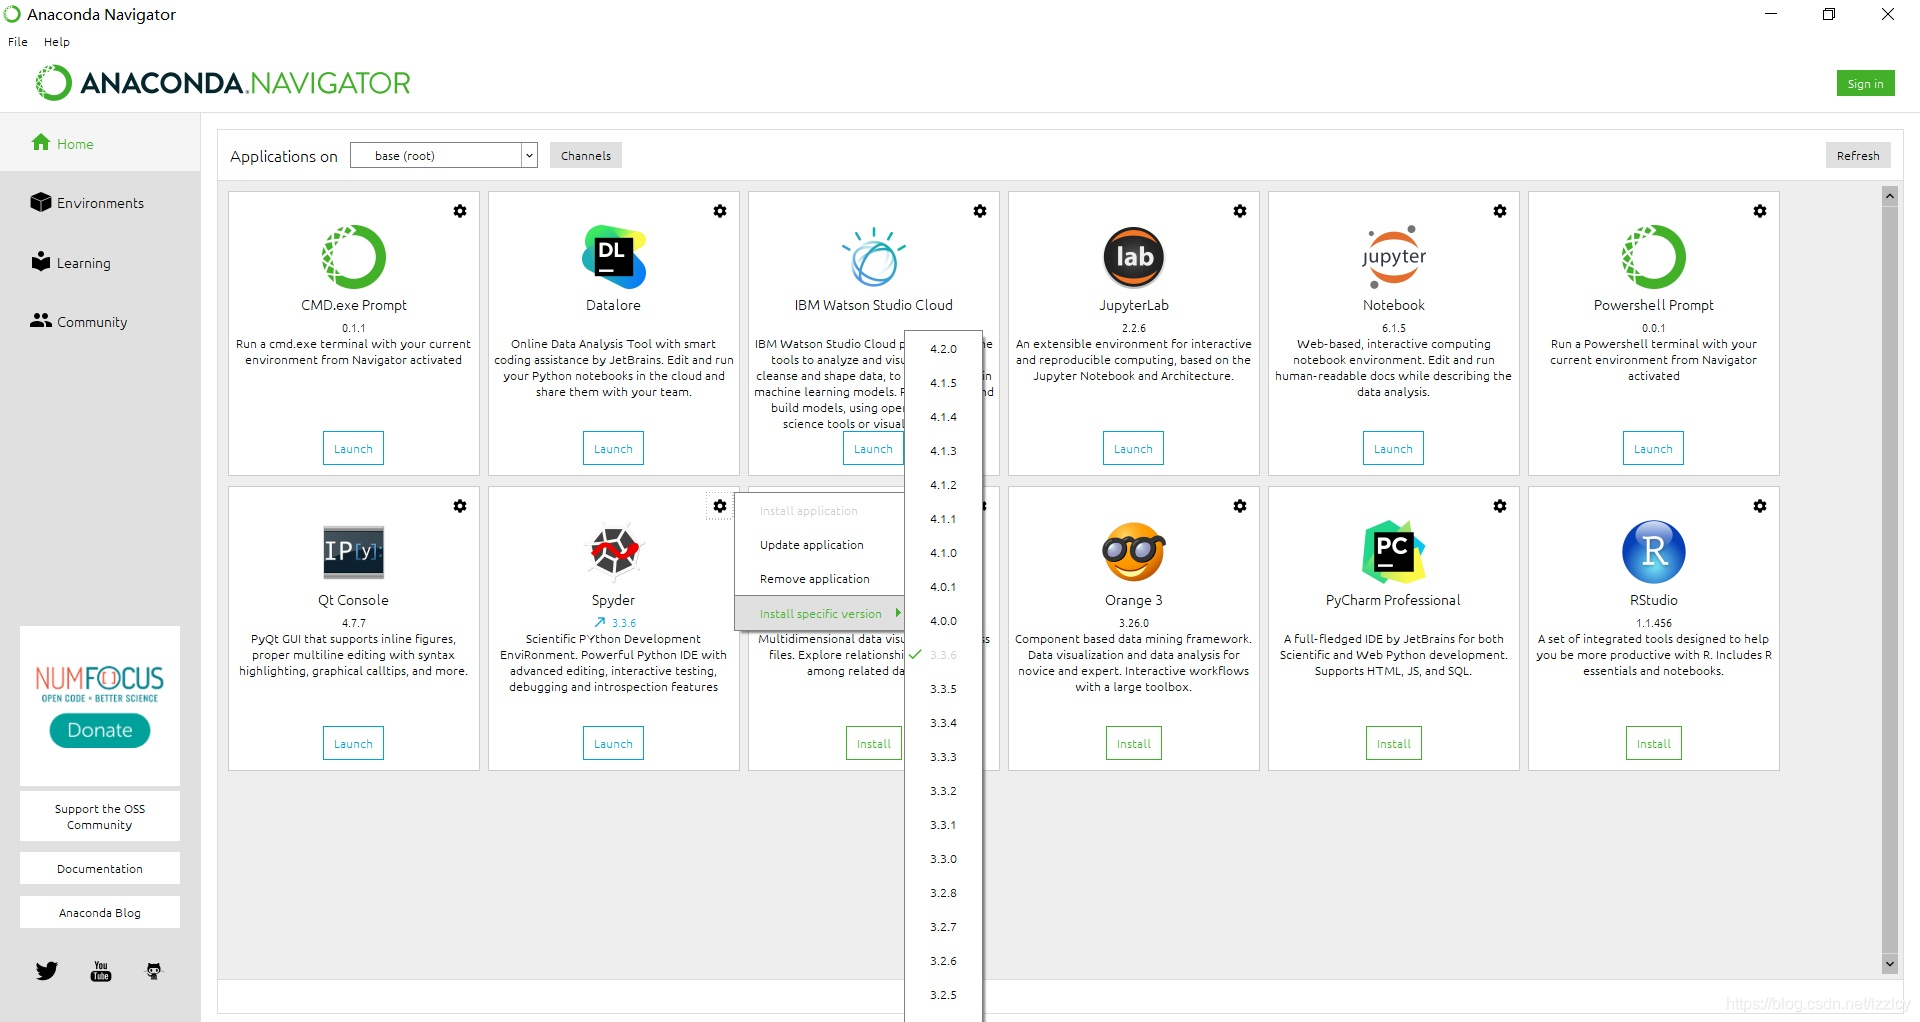Open the Anaconda Blog link

coord(100,913)
